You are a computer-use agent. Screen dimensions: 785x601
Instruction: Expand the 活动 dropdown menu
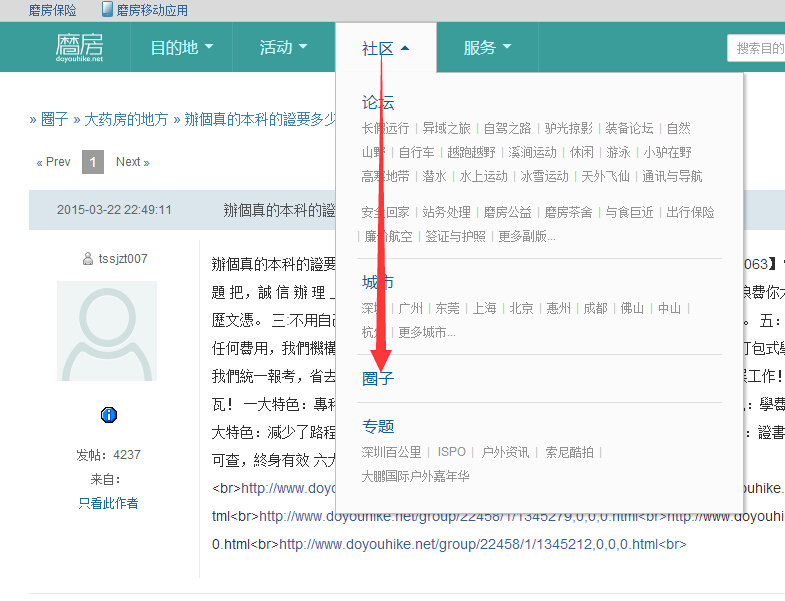[x=283, y=47]
